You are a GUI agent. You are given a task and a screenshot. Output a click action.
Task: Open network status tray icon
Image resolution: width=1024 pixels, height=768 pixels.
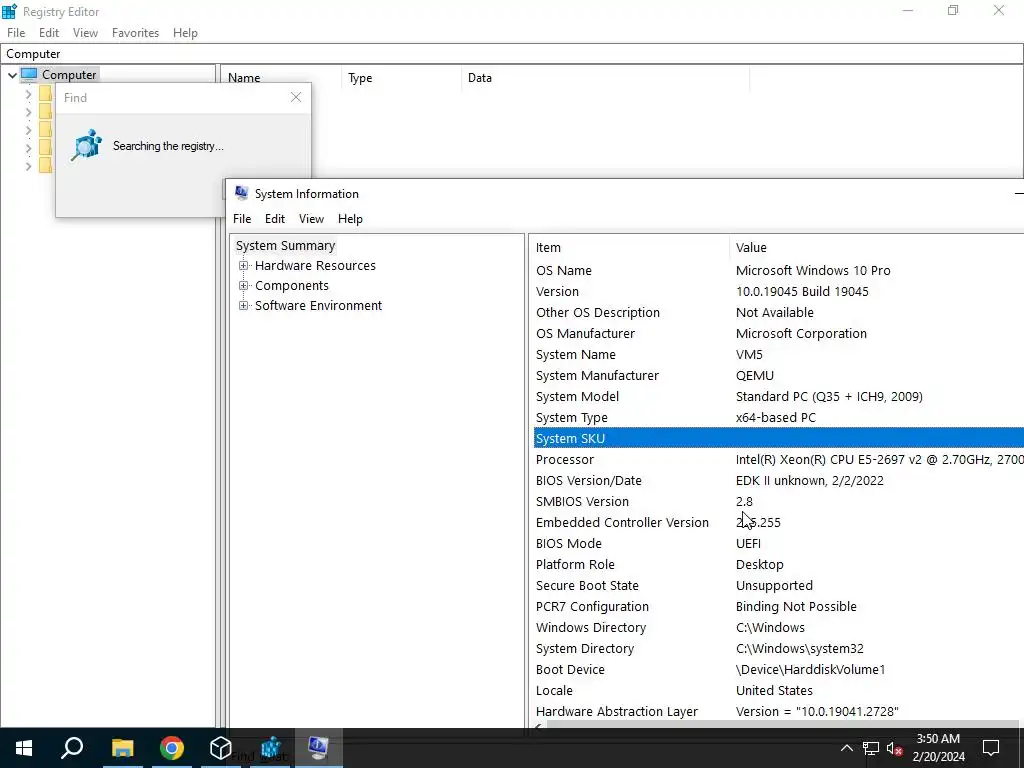[x=871, y=748]
